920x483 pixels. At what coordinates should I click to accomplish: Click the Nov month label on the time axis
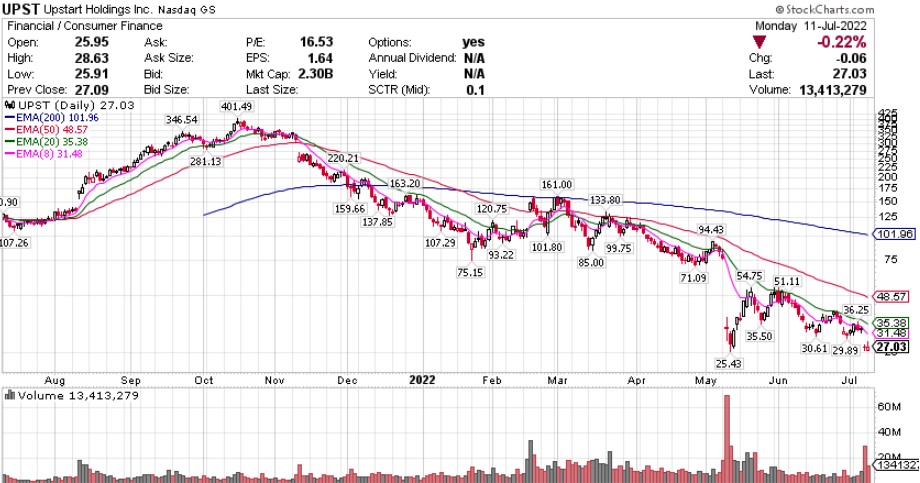tap(275, 380)
